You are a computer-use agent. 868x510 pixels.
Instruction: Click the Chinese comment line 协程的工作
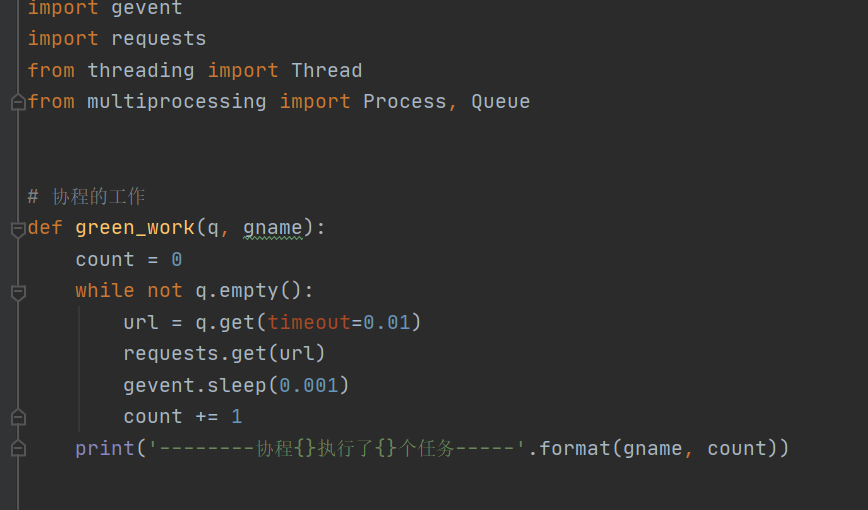(98, 196)
